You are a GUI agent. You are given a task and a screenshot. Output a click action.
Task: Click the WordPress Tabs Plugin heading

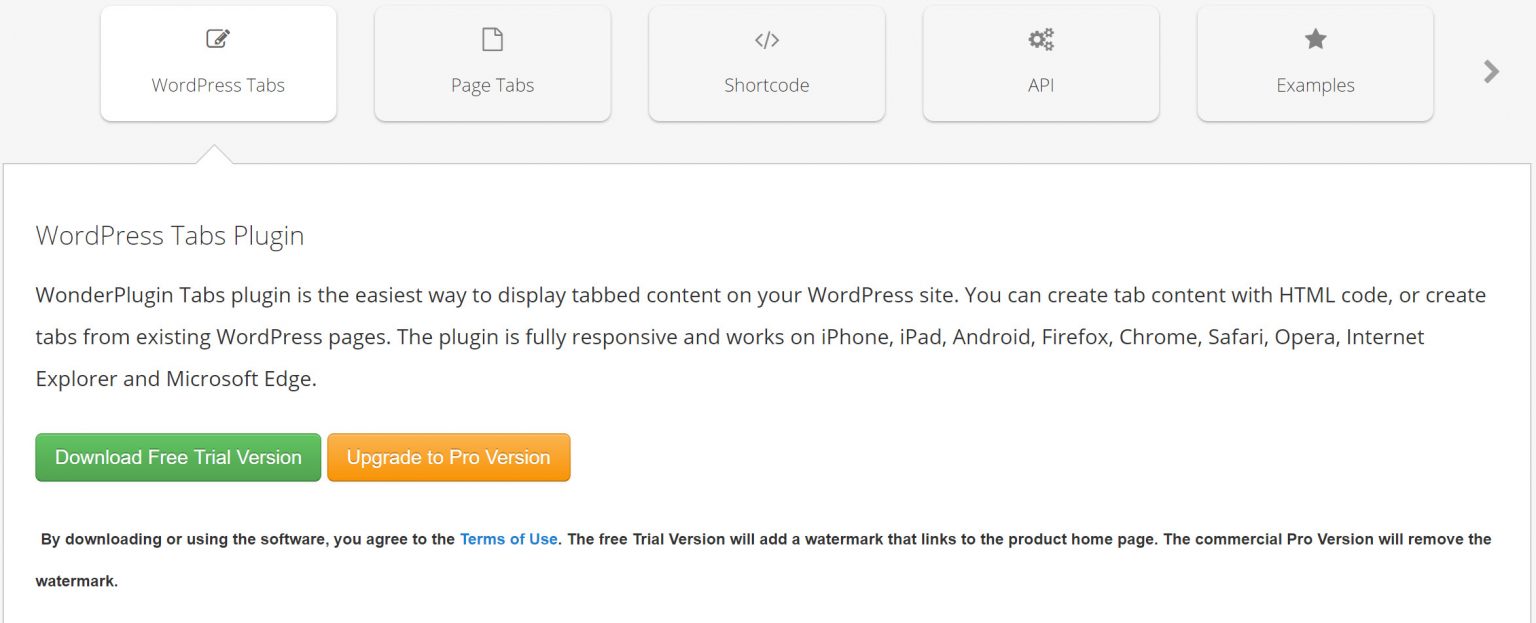(x=170, y=236)
